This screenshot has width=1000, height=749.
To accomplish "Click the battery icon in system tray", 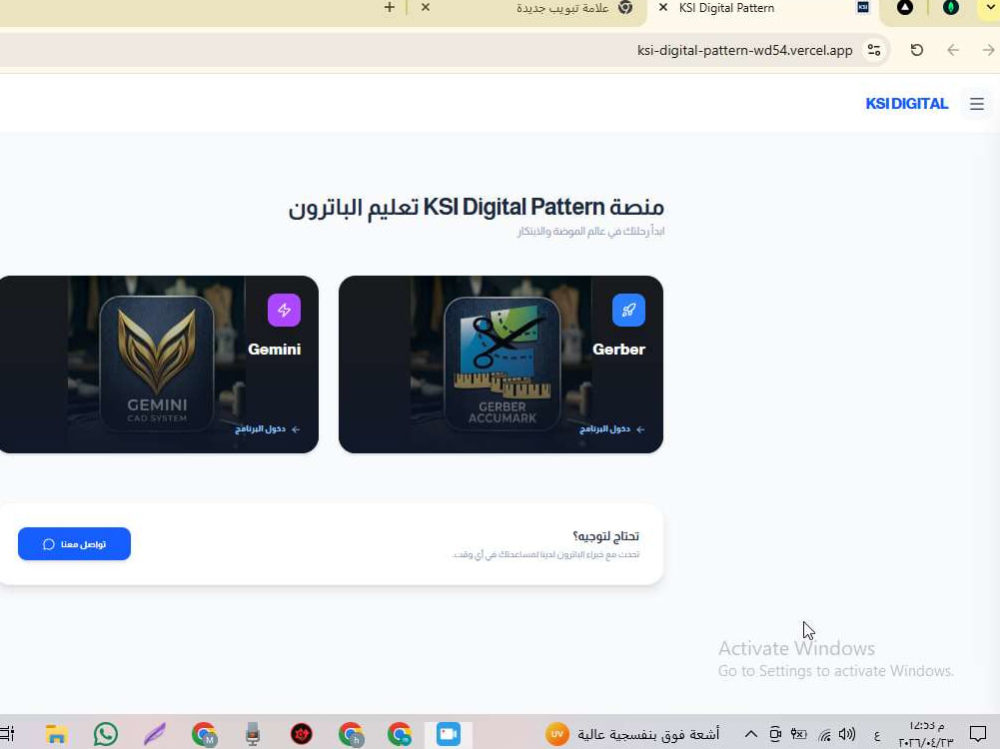I will (x=798, y=734).
